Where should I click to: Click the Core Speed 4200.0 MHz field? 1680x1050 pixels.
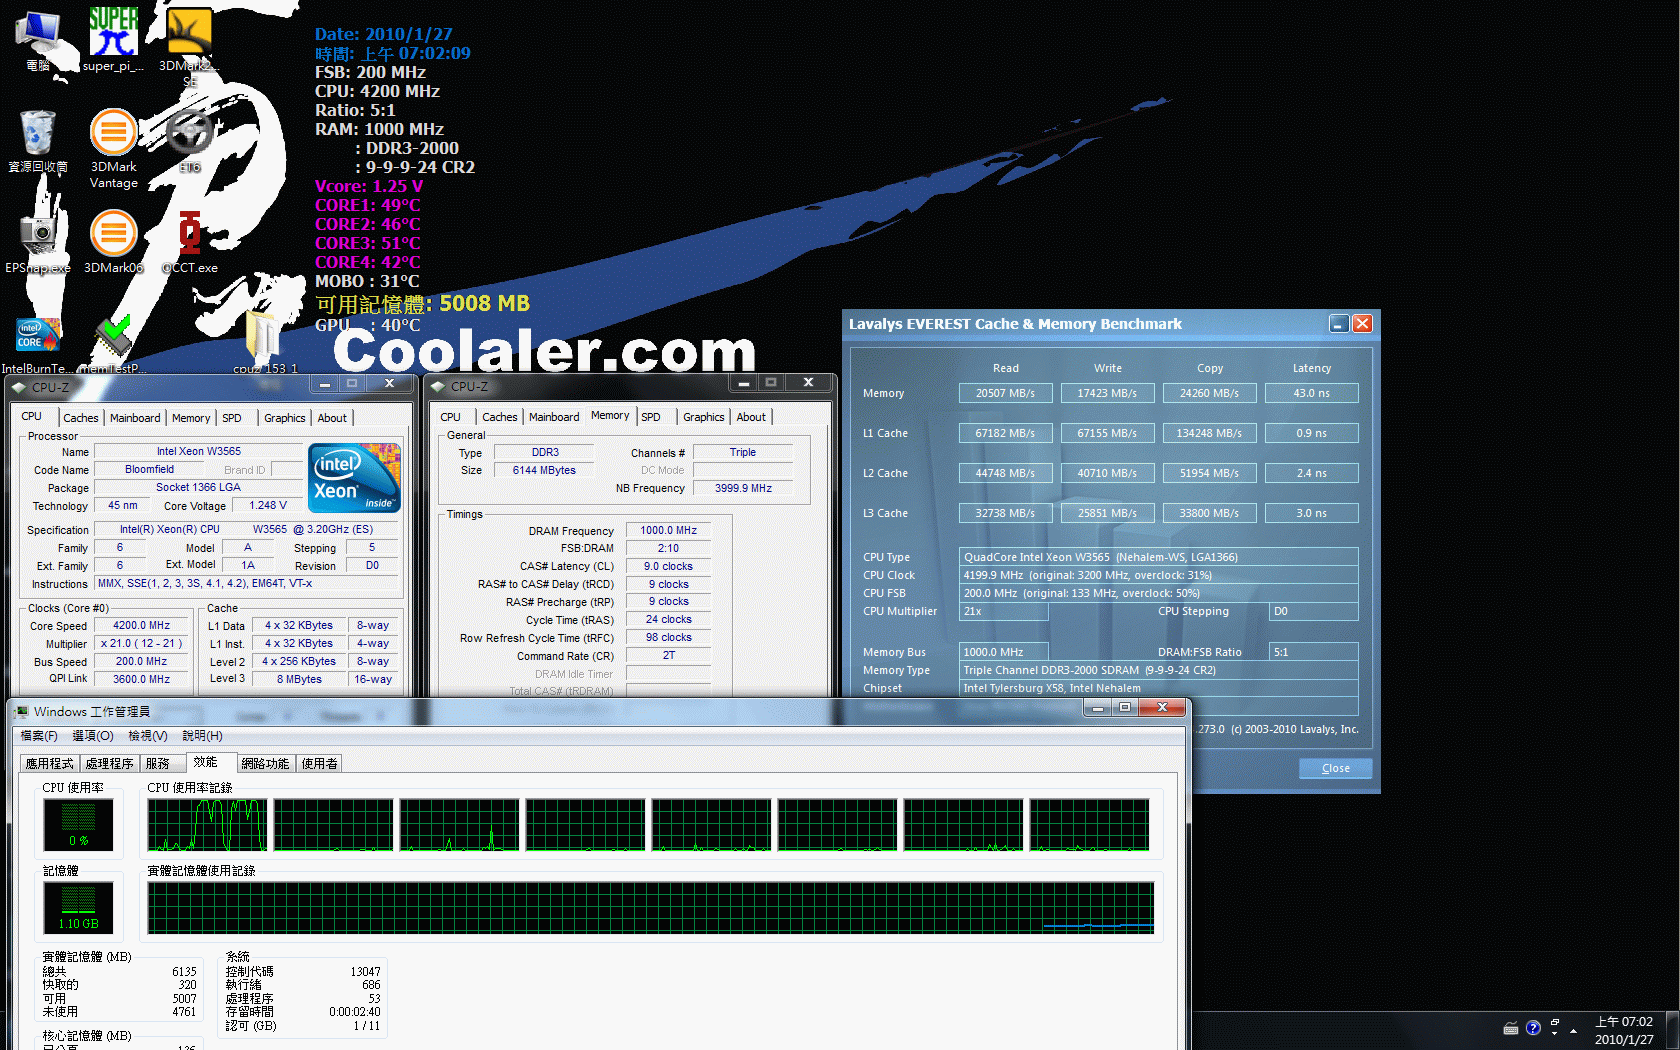click(x=142, y=625)
